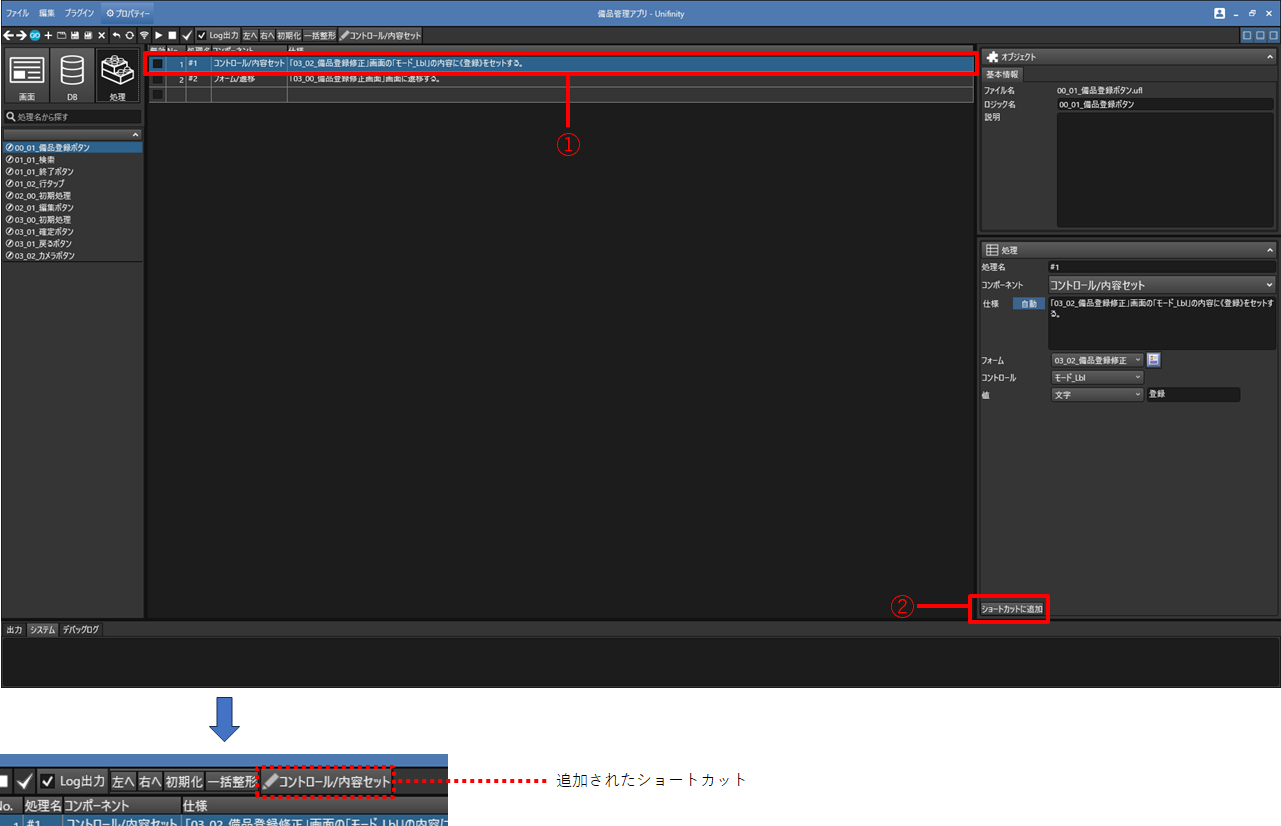Check the disable box for row #2
This screenshot has width=1281, height=826.
point(157,79)
